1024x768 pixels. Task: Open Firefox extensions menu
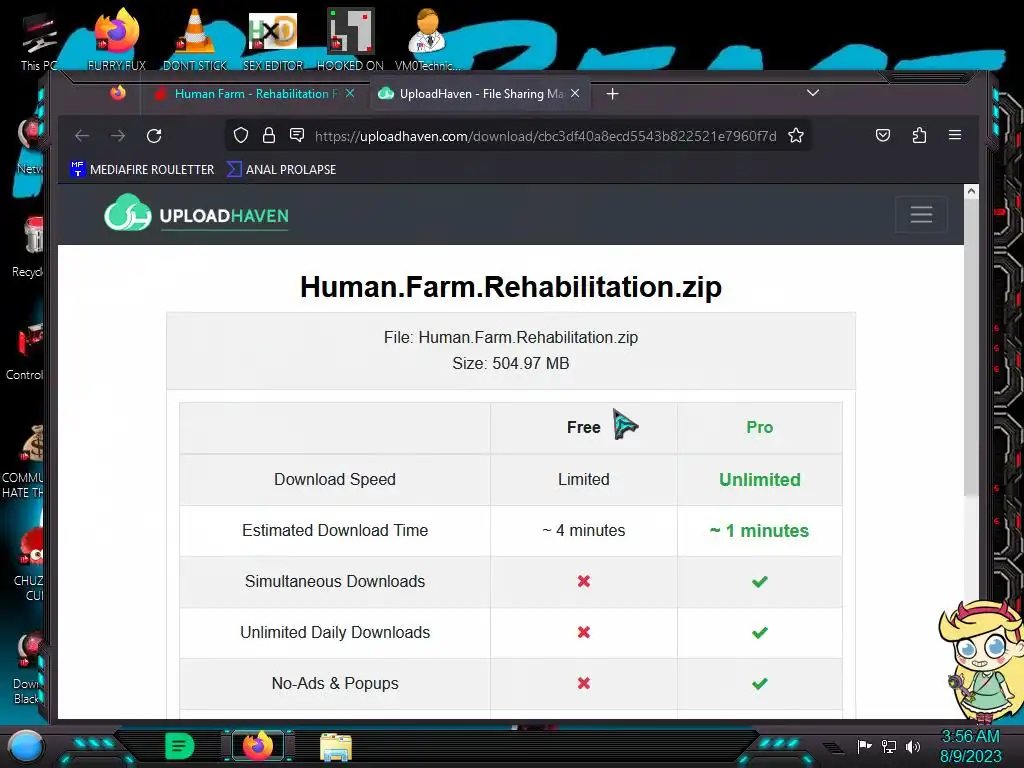click(x=919, y=135)
